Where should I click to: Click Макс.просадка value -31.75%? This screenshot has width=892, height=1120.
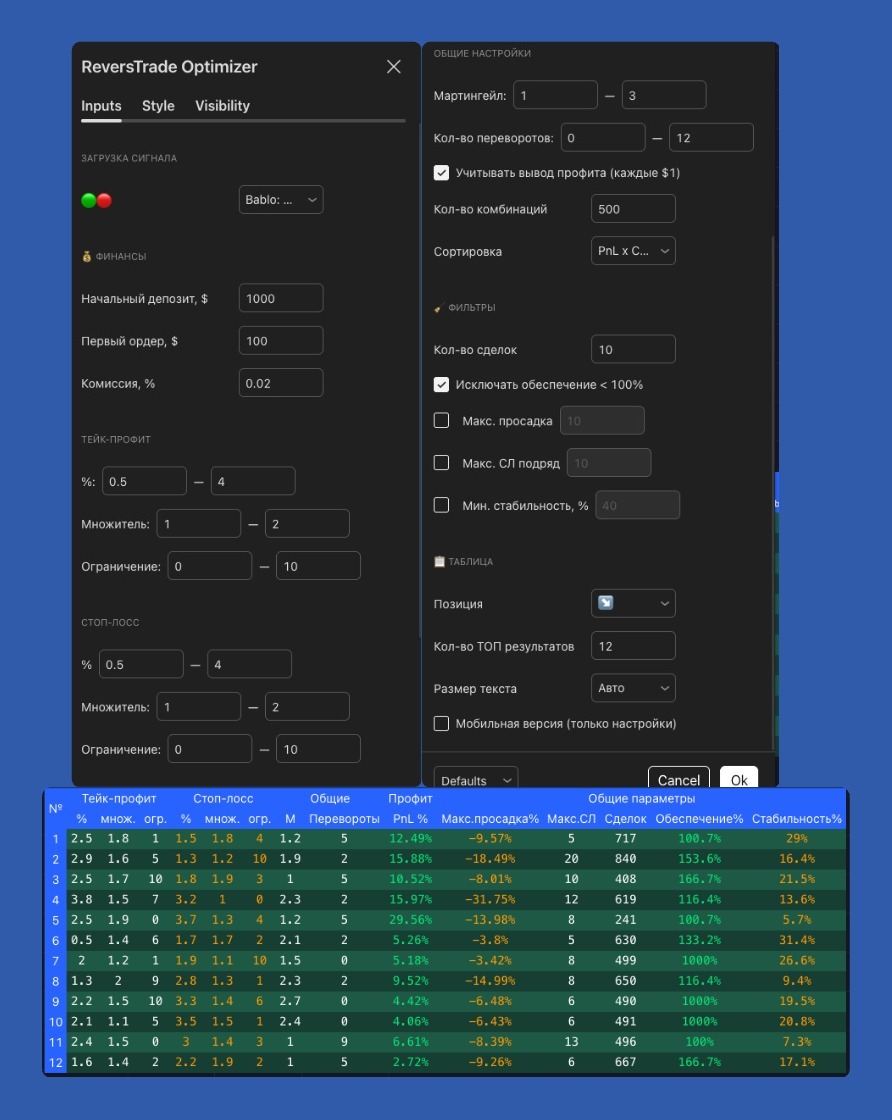tap(490, 899)
